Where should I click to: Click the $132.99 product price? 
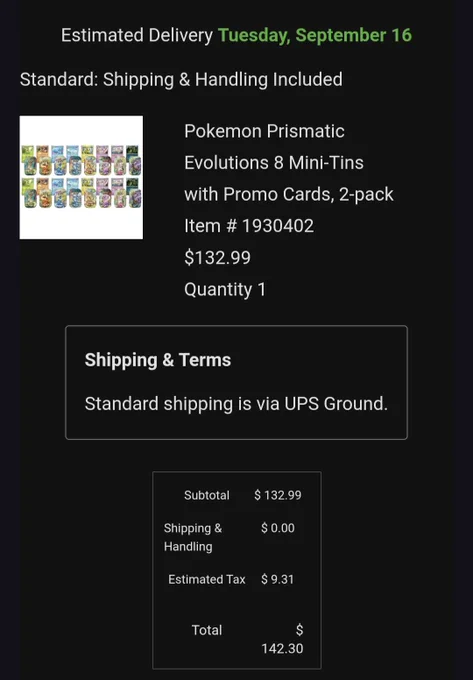click(217, 258)
